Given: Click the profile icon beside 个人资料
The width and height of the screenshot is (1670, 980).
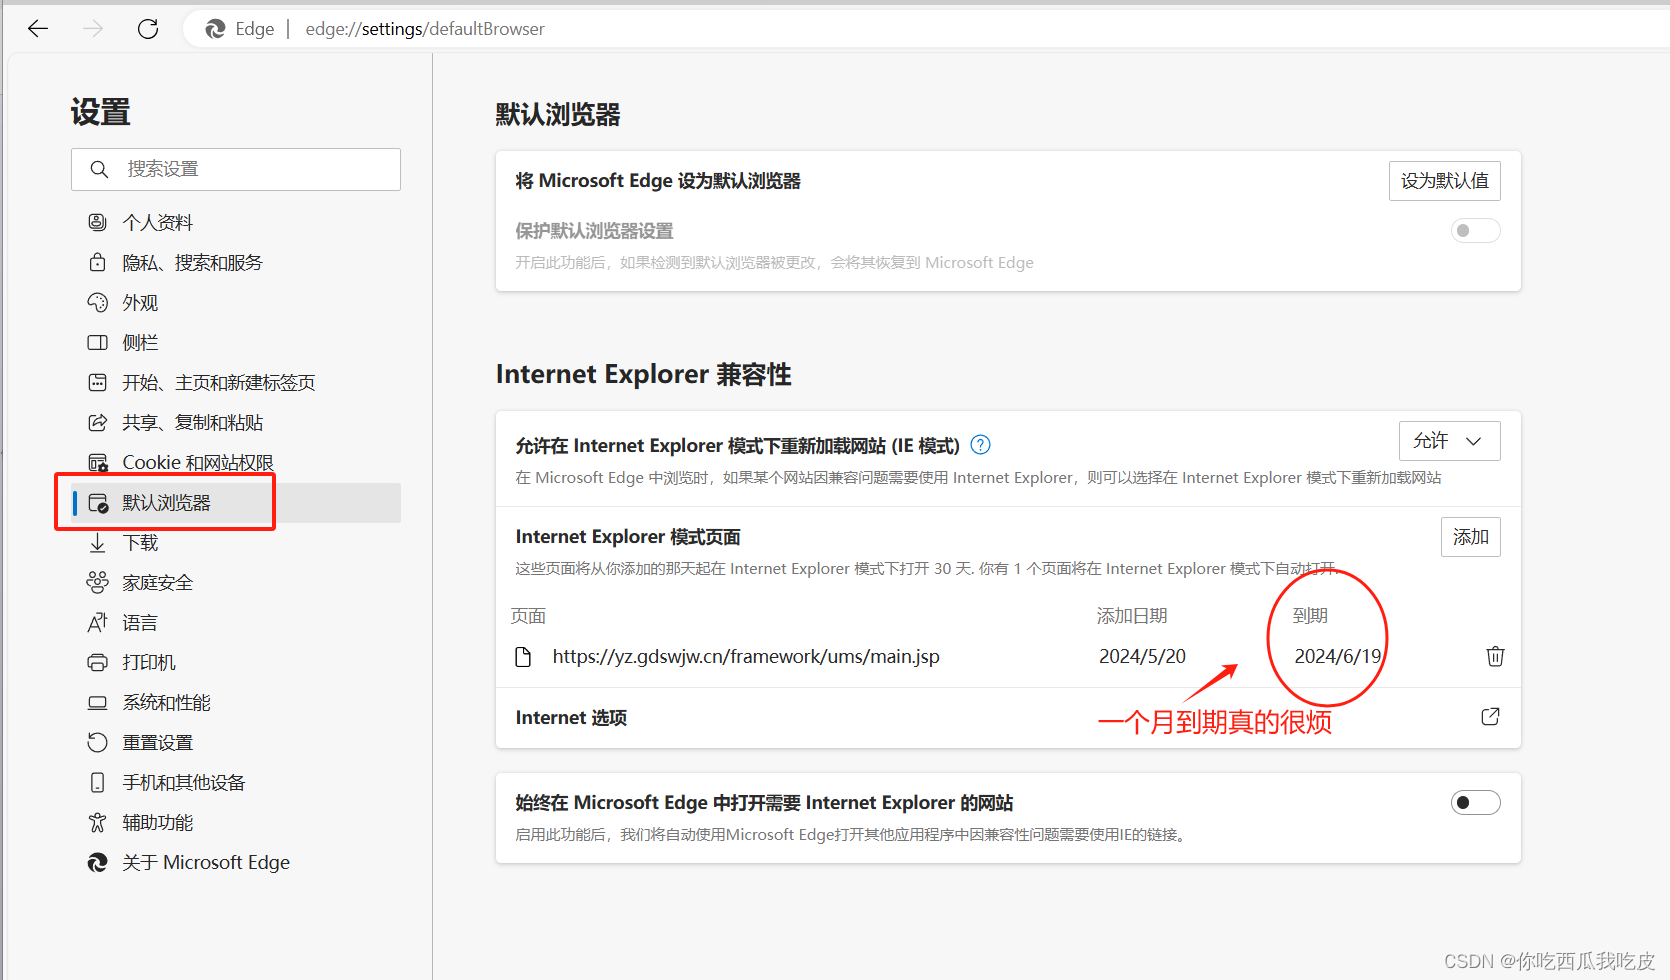Looking at the screenshot, I should (97, 222).
